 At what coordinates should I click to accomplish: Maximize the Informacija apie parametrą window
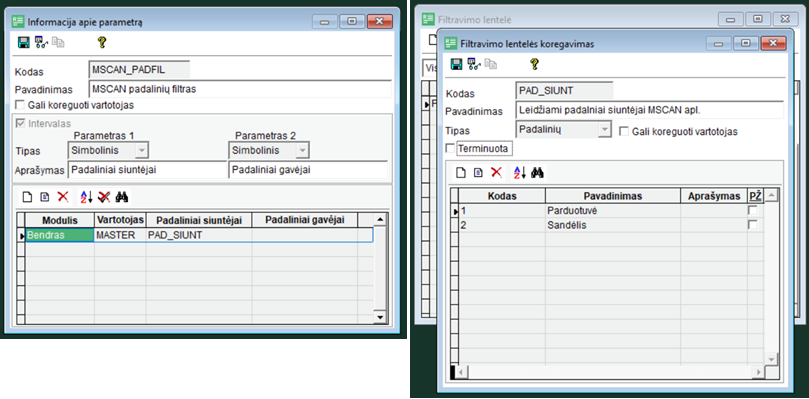pos(352,21)
